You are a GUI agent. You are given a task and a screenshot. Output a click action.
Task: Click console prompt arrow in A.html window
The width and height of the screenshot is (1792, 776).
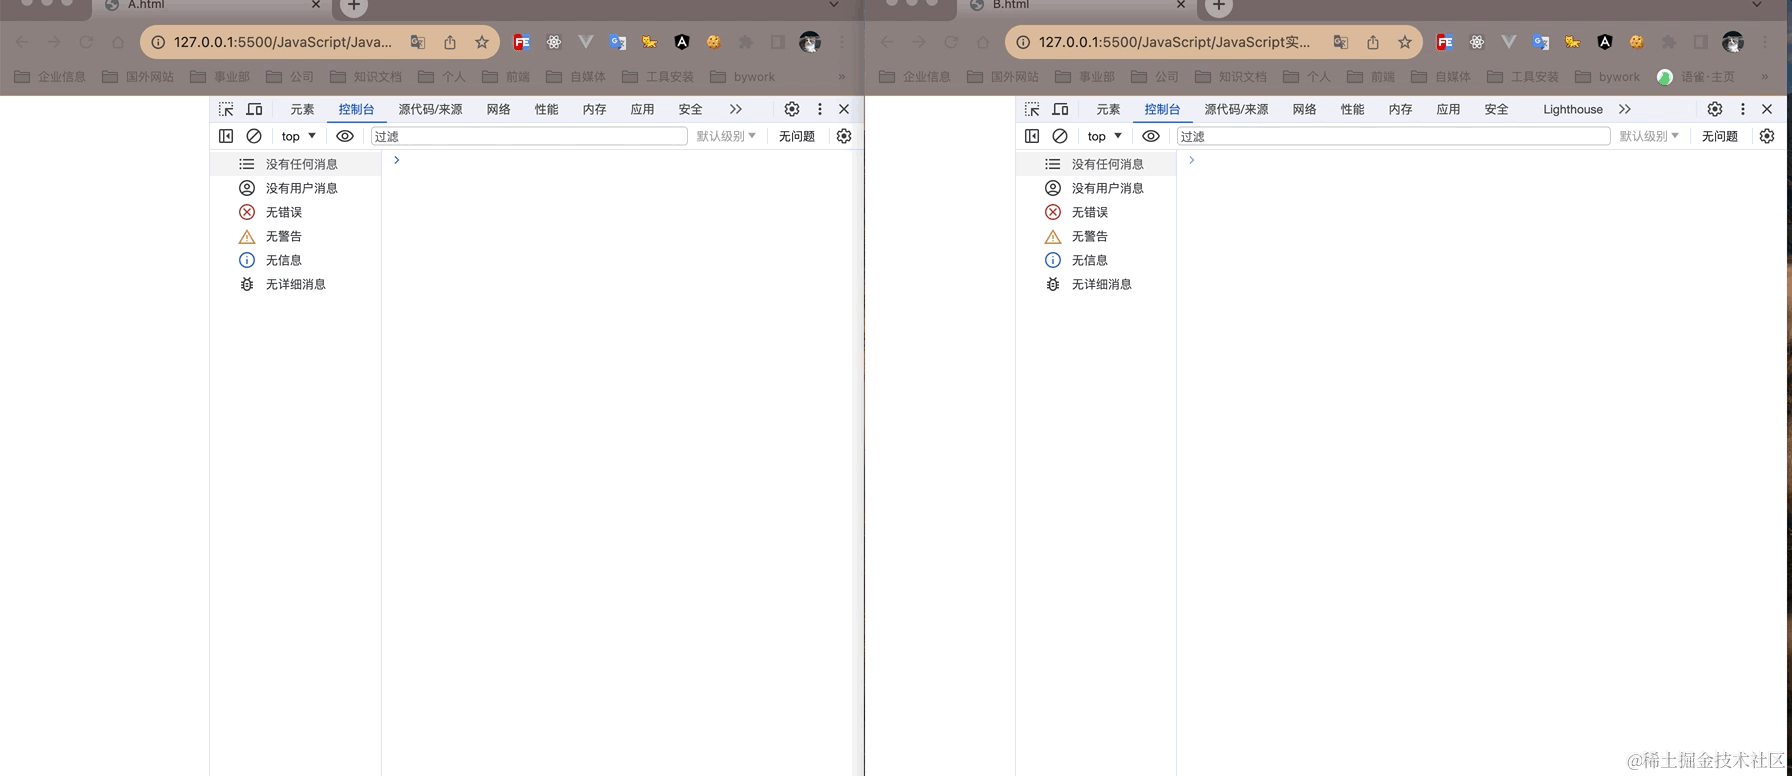coord(397,160)
